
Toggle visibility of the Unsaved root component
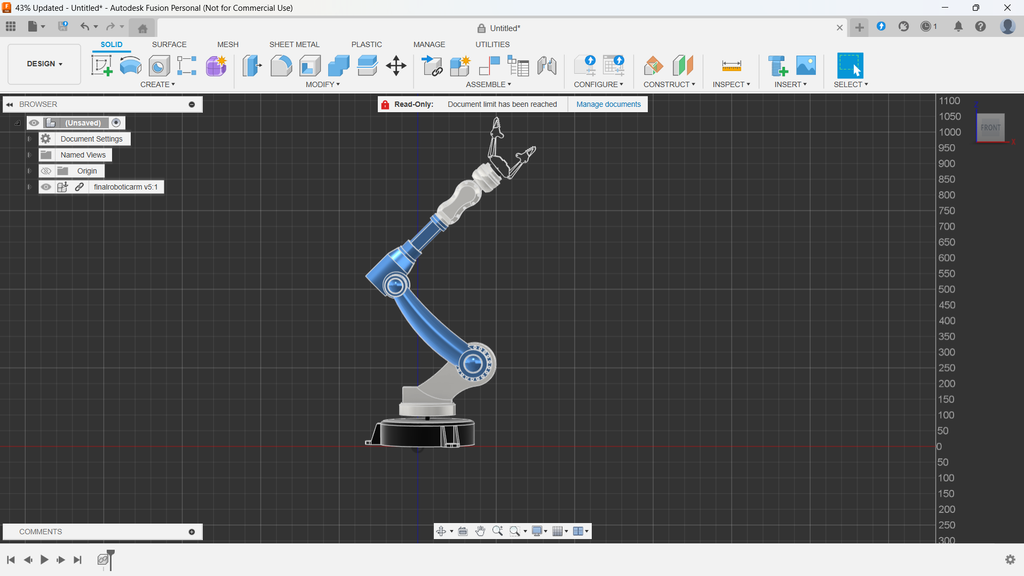(34, 123)
